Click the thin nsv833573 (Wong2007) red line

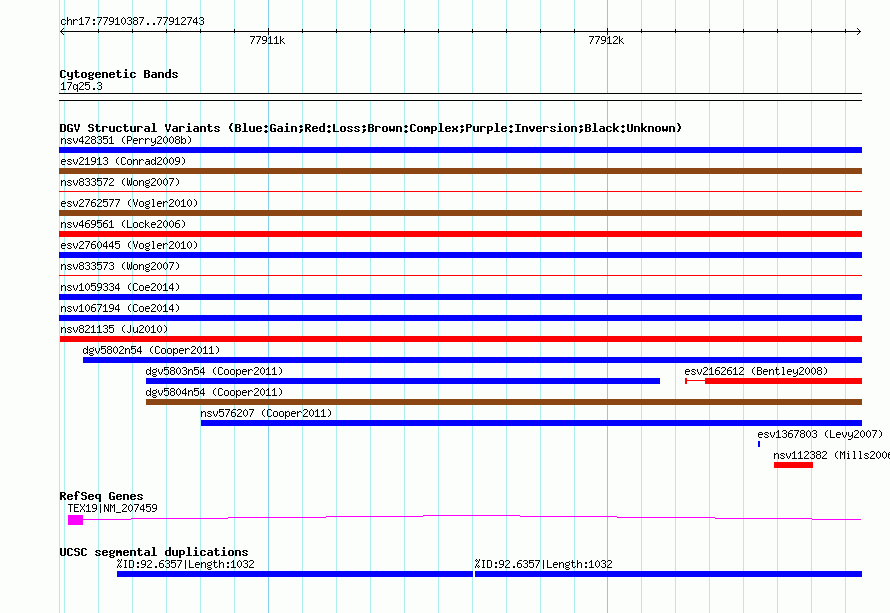click(x=460, y=276)
